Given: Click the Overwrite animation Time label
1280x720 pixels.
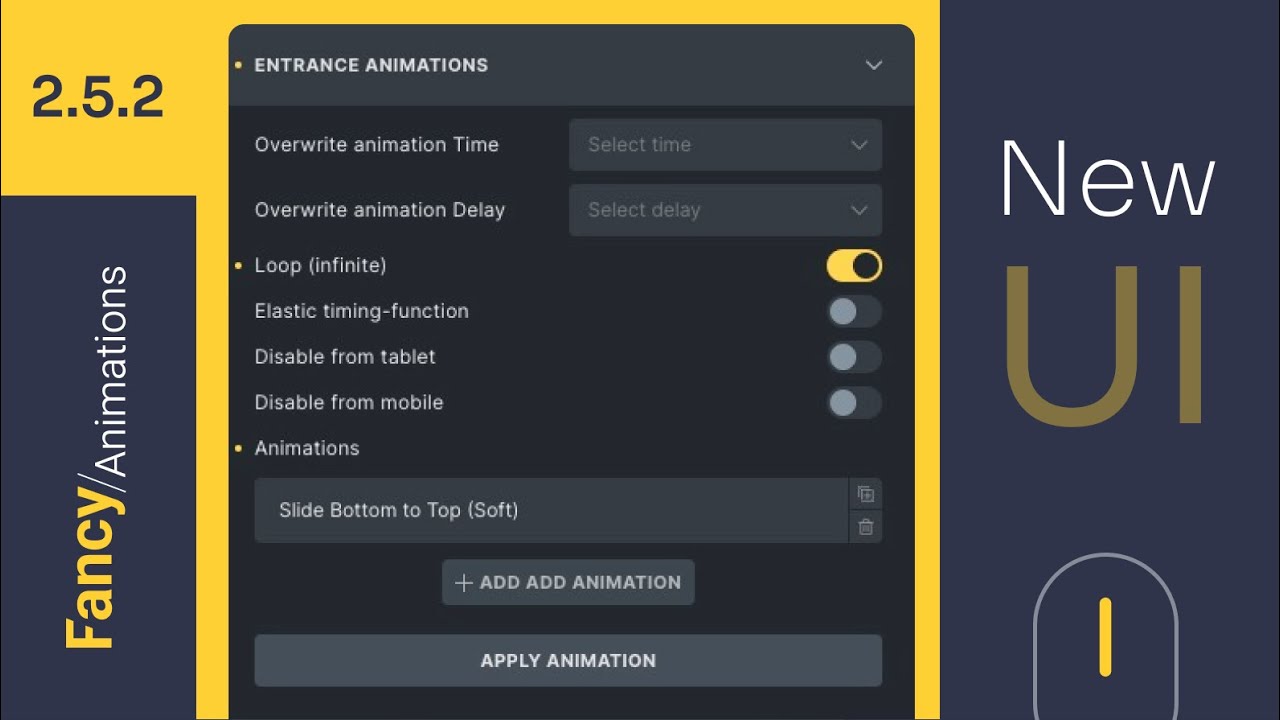Looking at the screenshot, I should (377, 145).
